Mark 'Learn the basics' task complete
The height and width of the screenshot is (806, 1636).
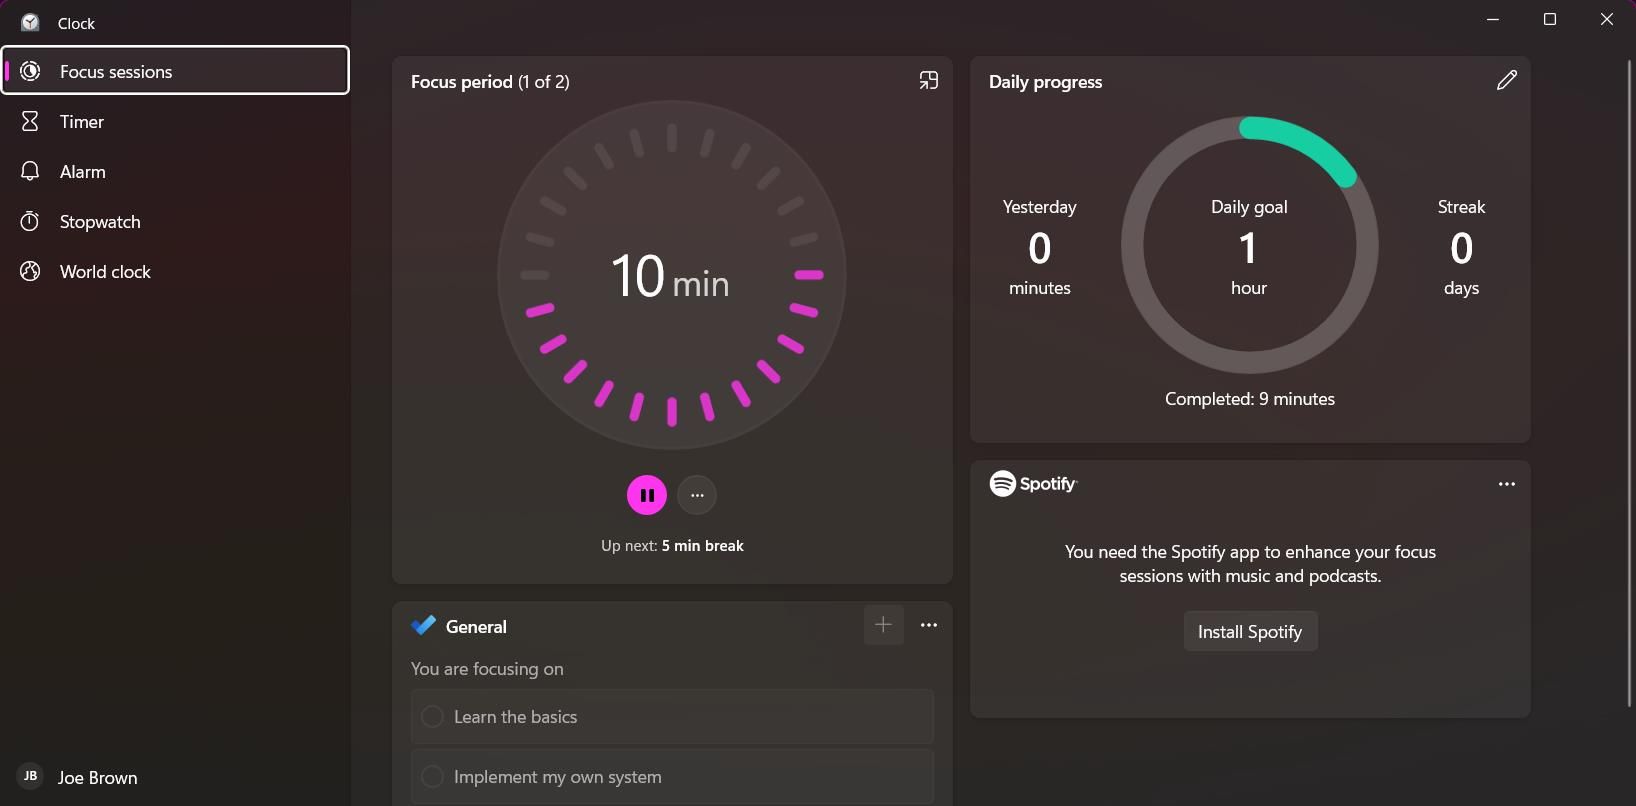tap(432, 717)
